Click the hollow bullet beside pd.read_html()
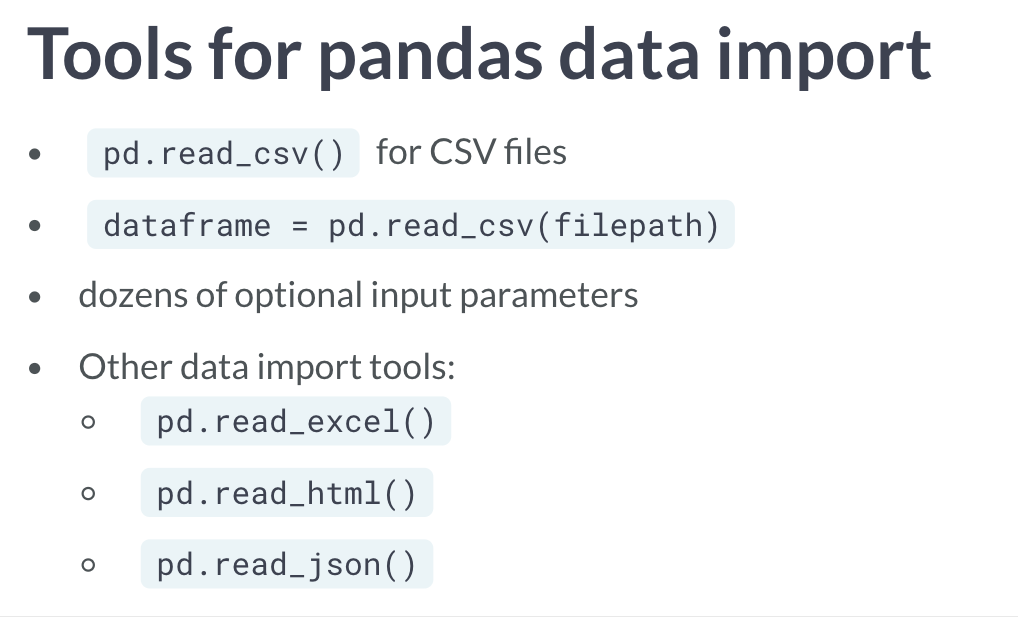Screen dimensions: 1018x618 pos(88,493)
